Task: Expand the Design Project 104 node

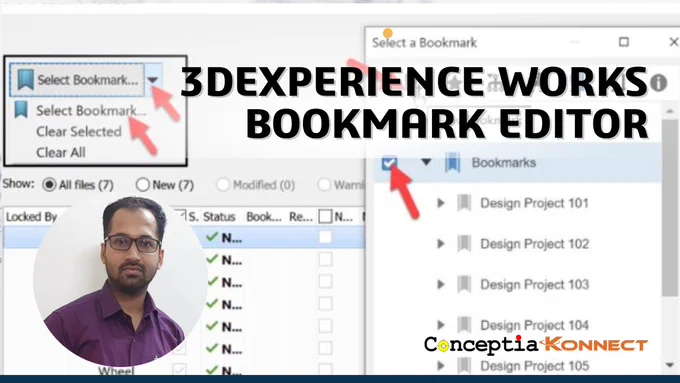Action: tap(441, 324)
